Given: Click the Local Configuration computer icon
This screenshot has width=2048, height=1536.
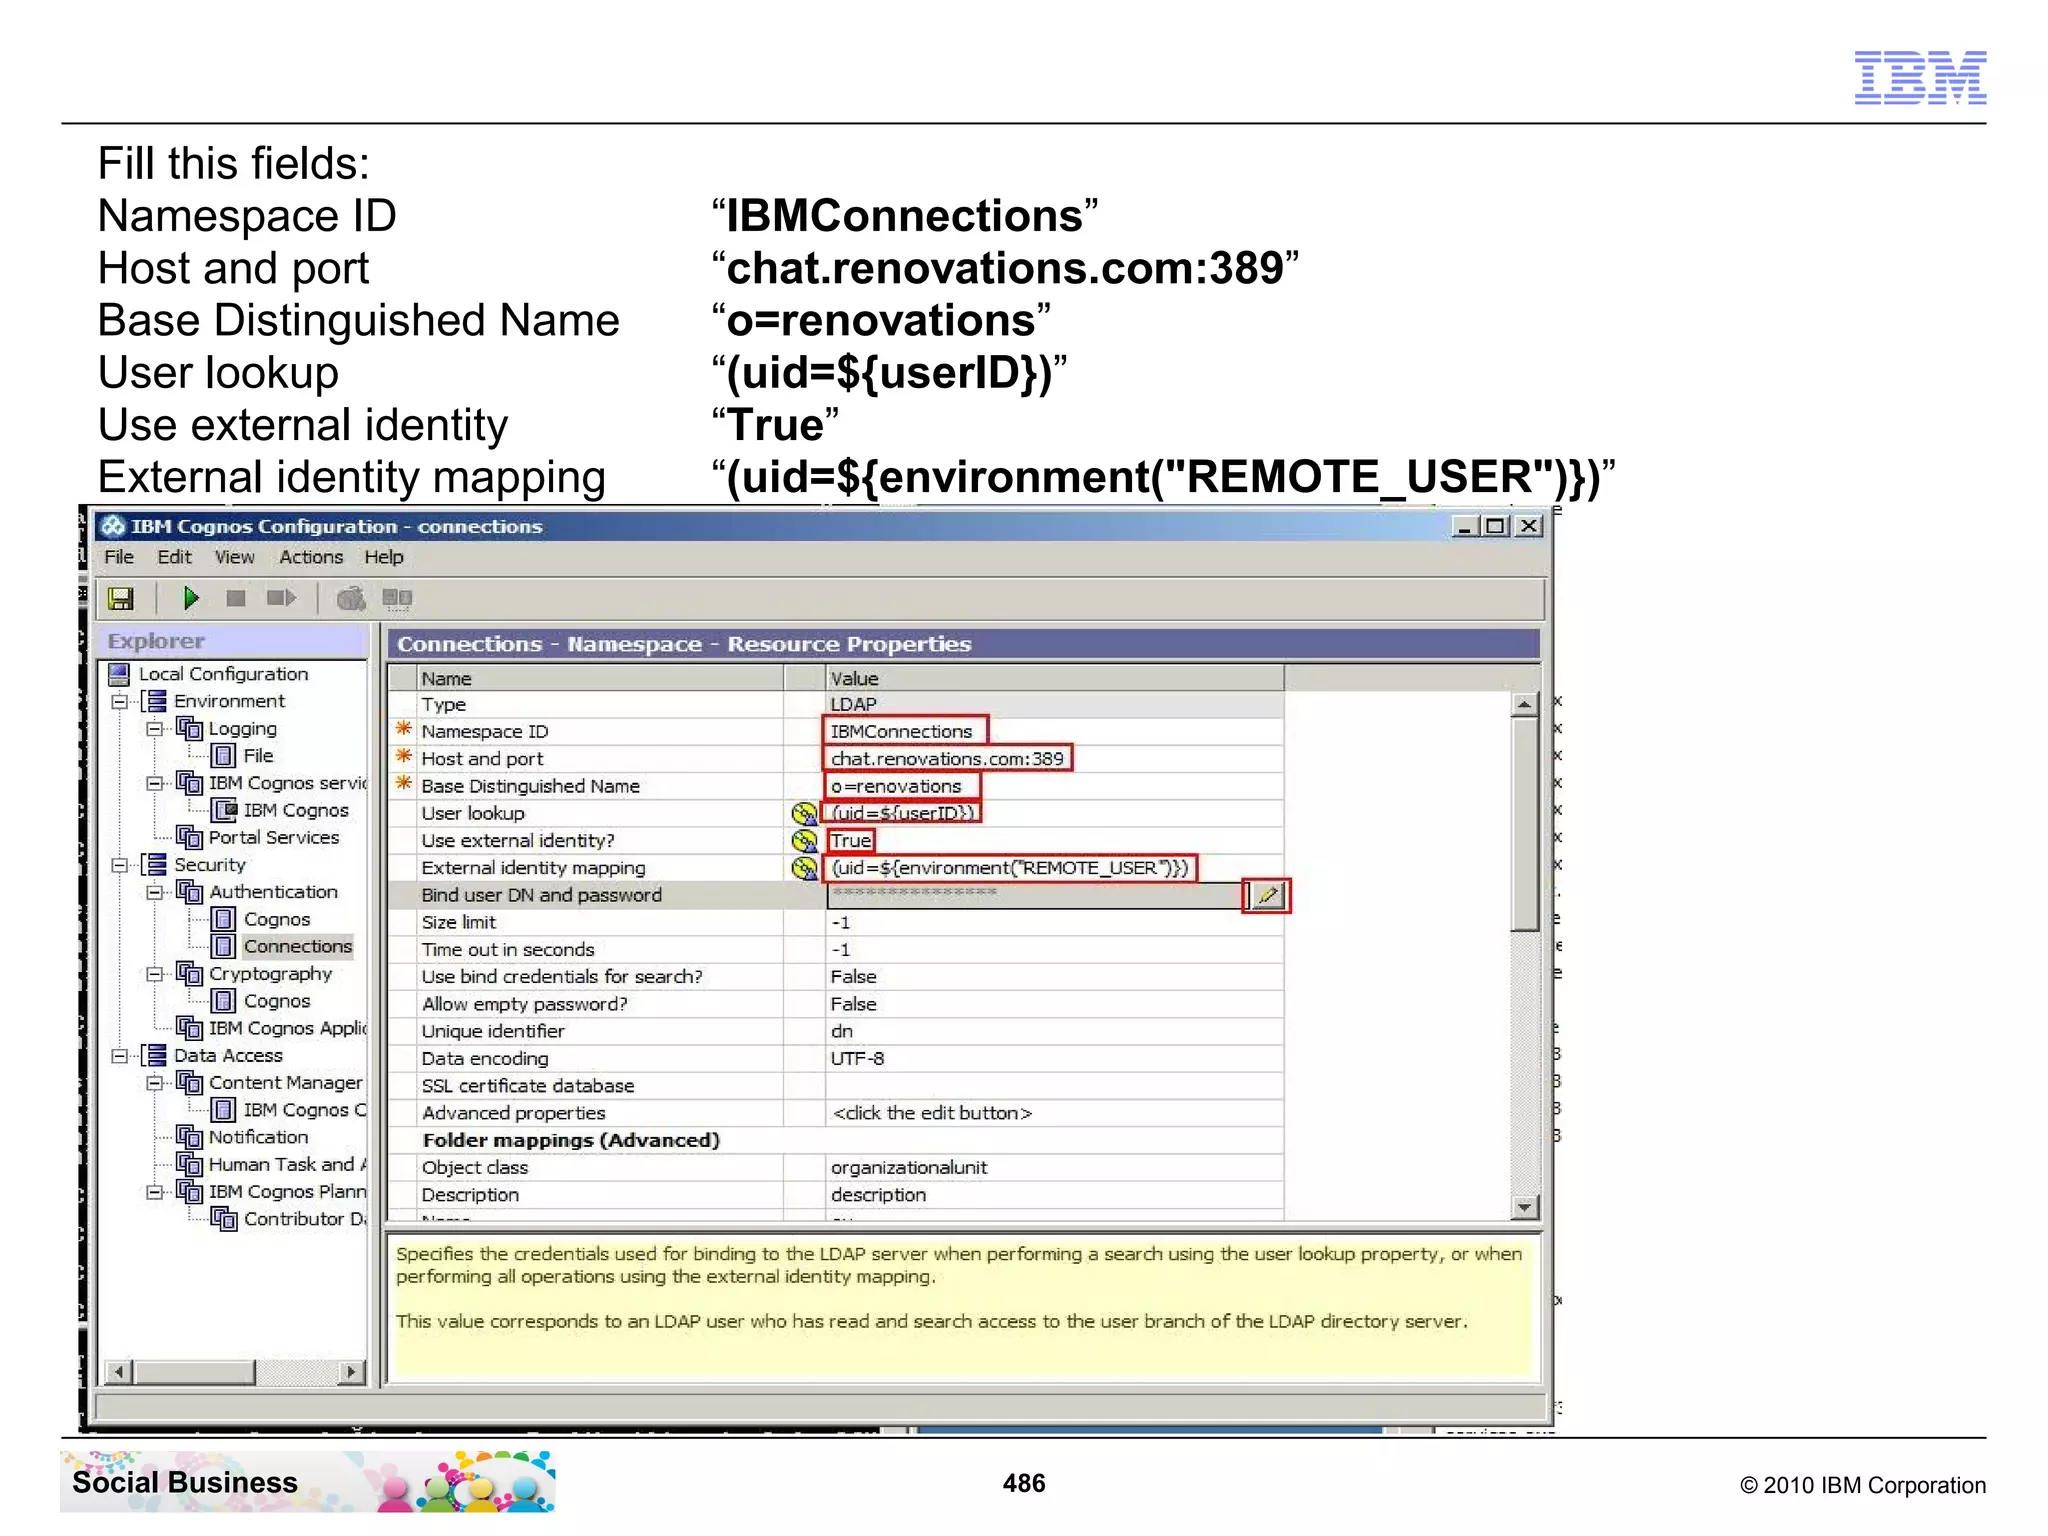Looking at the screenshot, I should [x=119, y=674].
